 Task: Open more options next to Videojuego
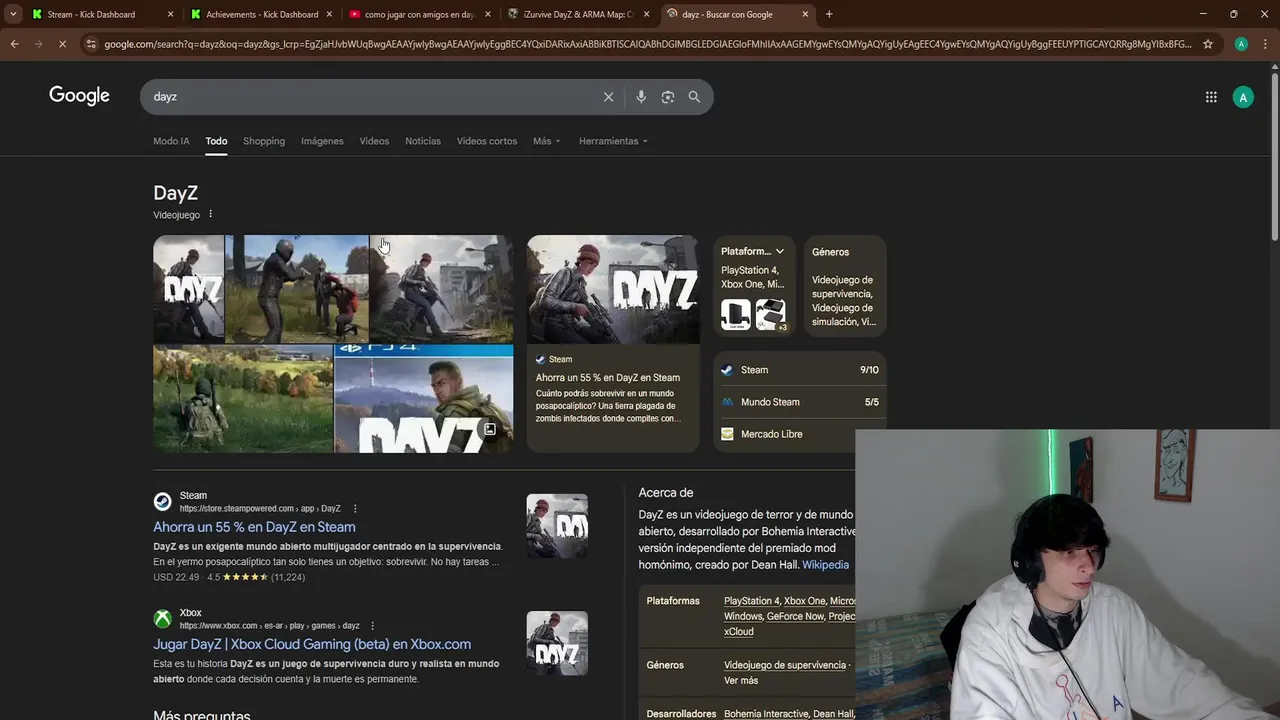coord(210,214)
